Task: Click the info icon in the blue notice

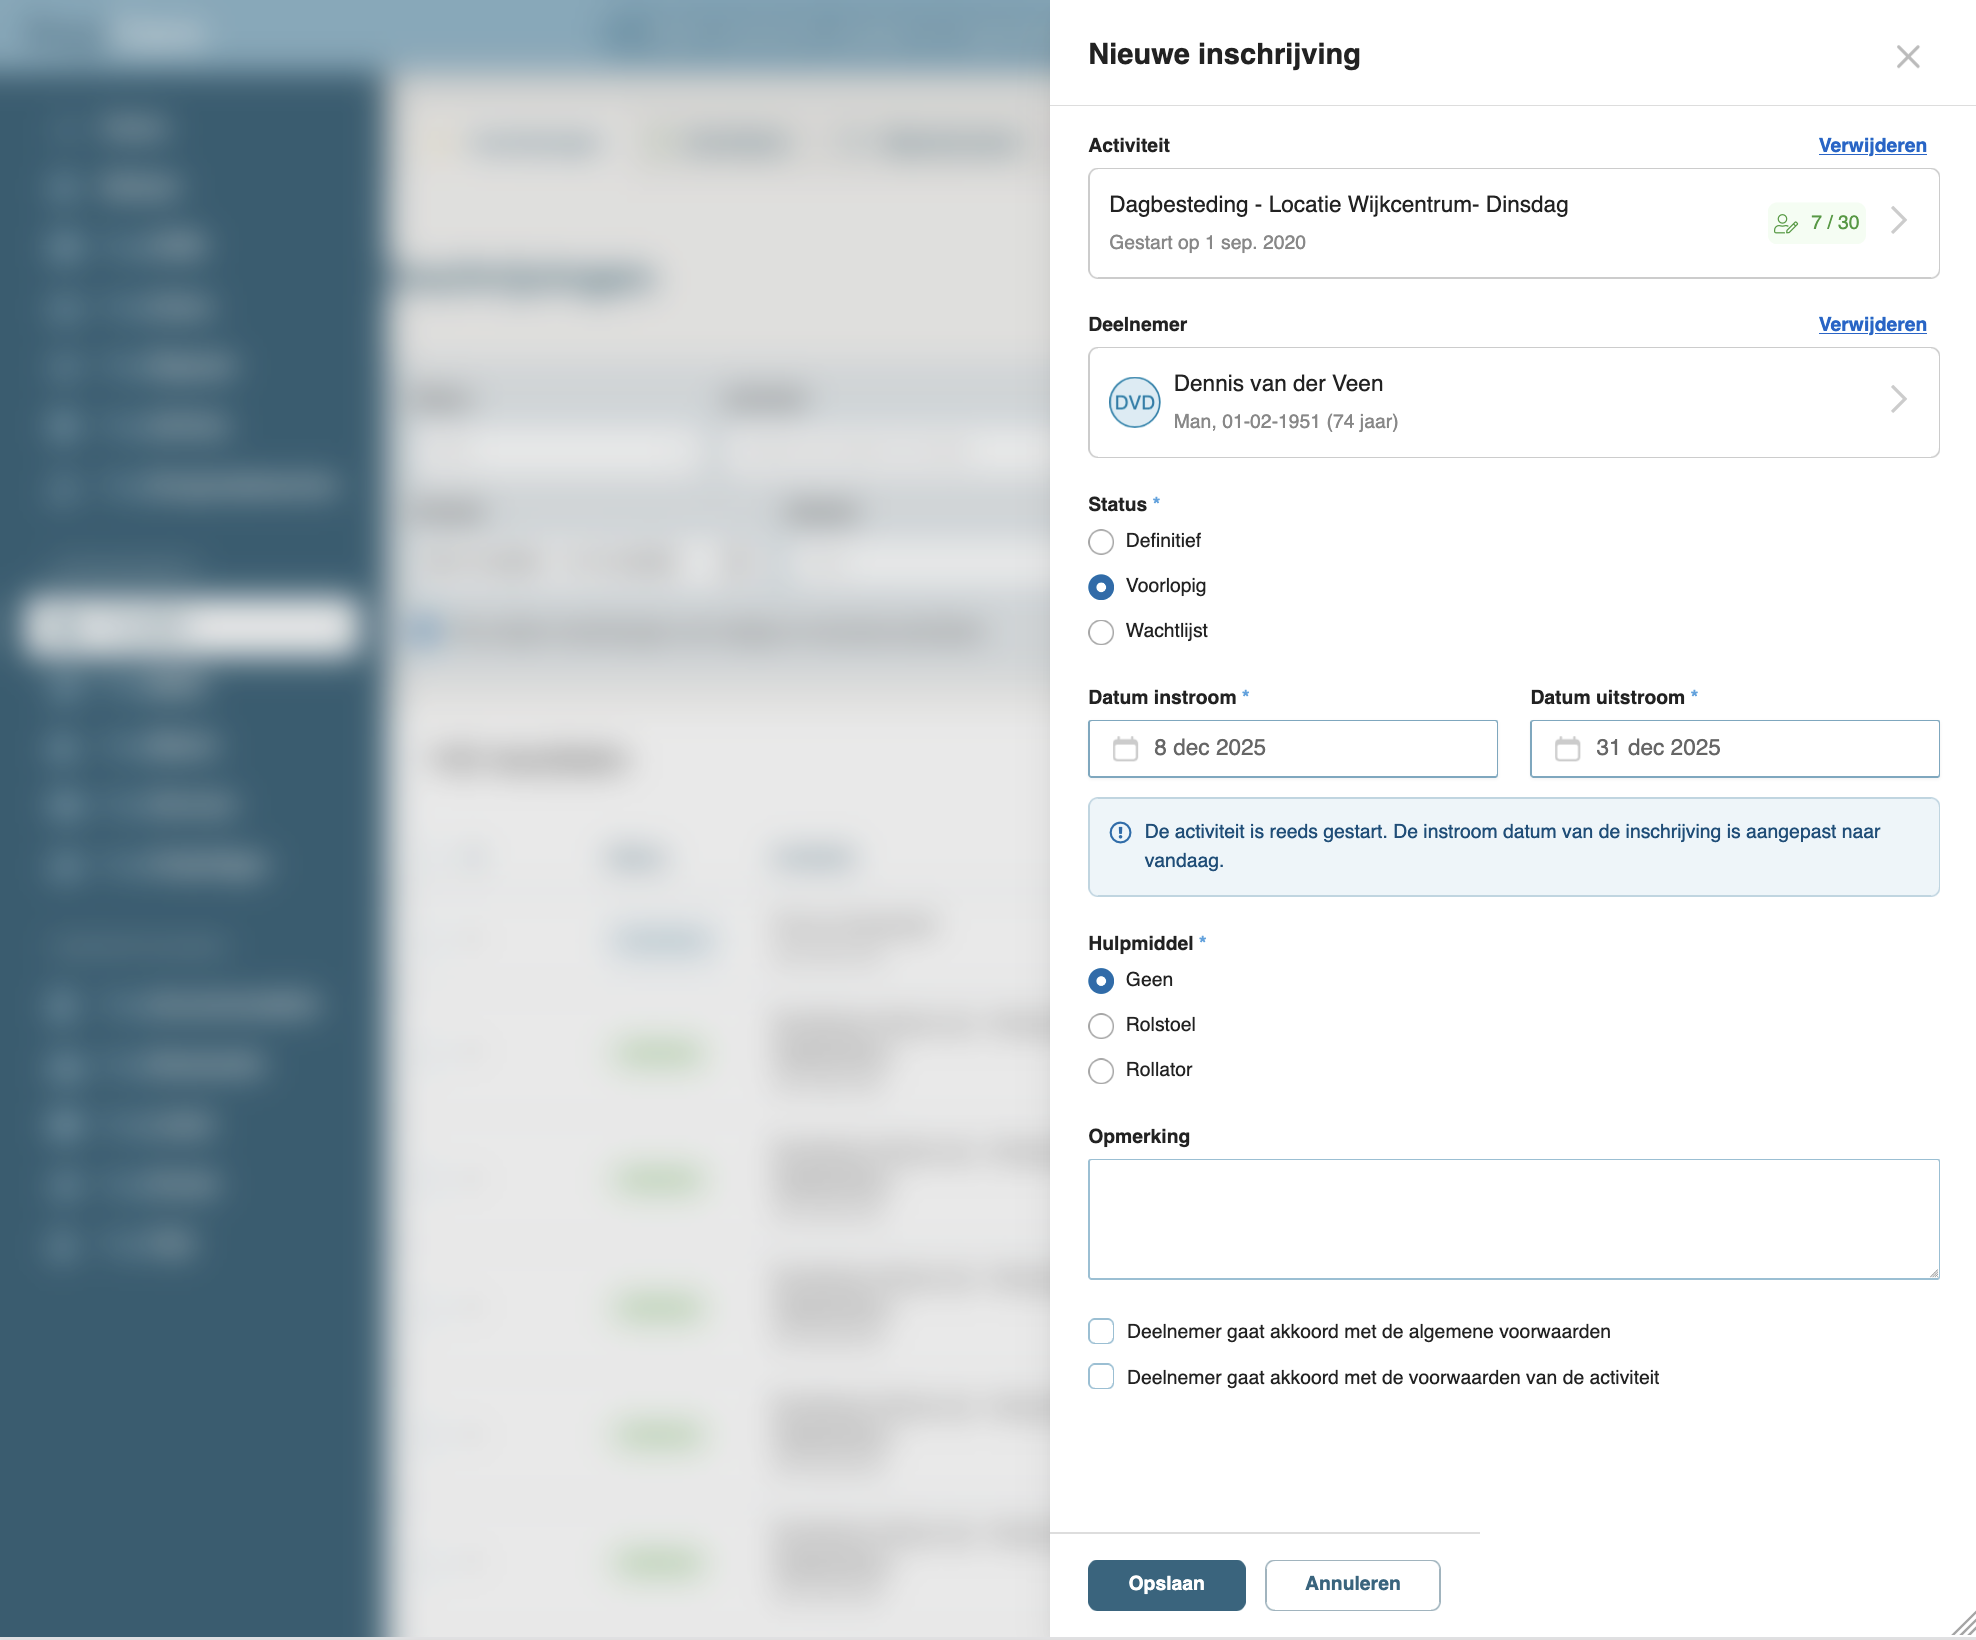Action: click(x=1120, y=833)
